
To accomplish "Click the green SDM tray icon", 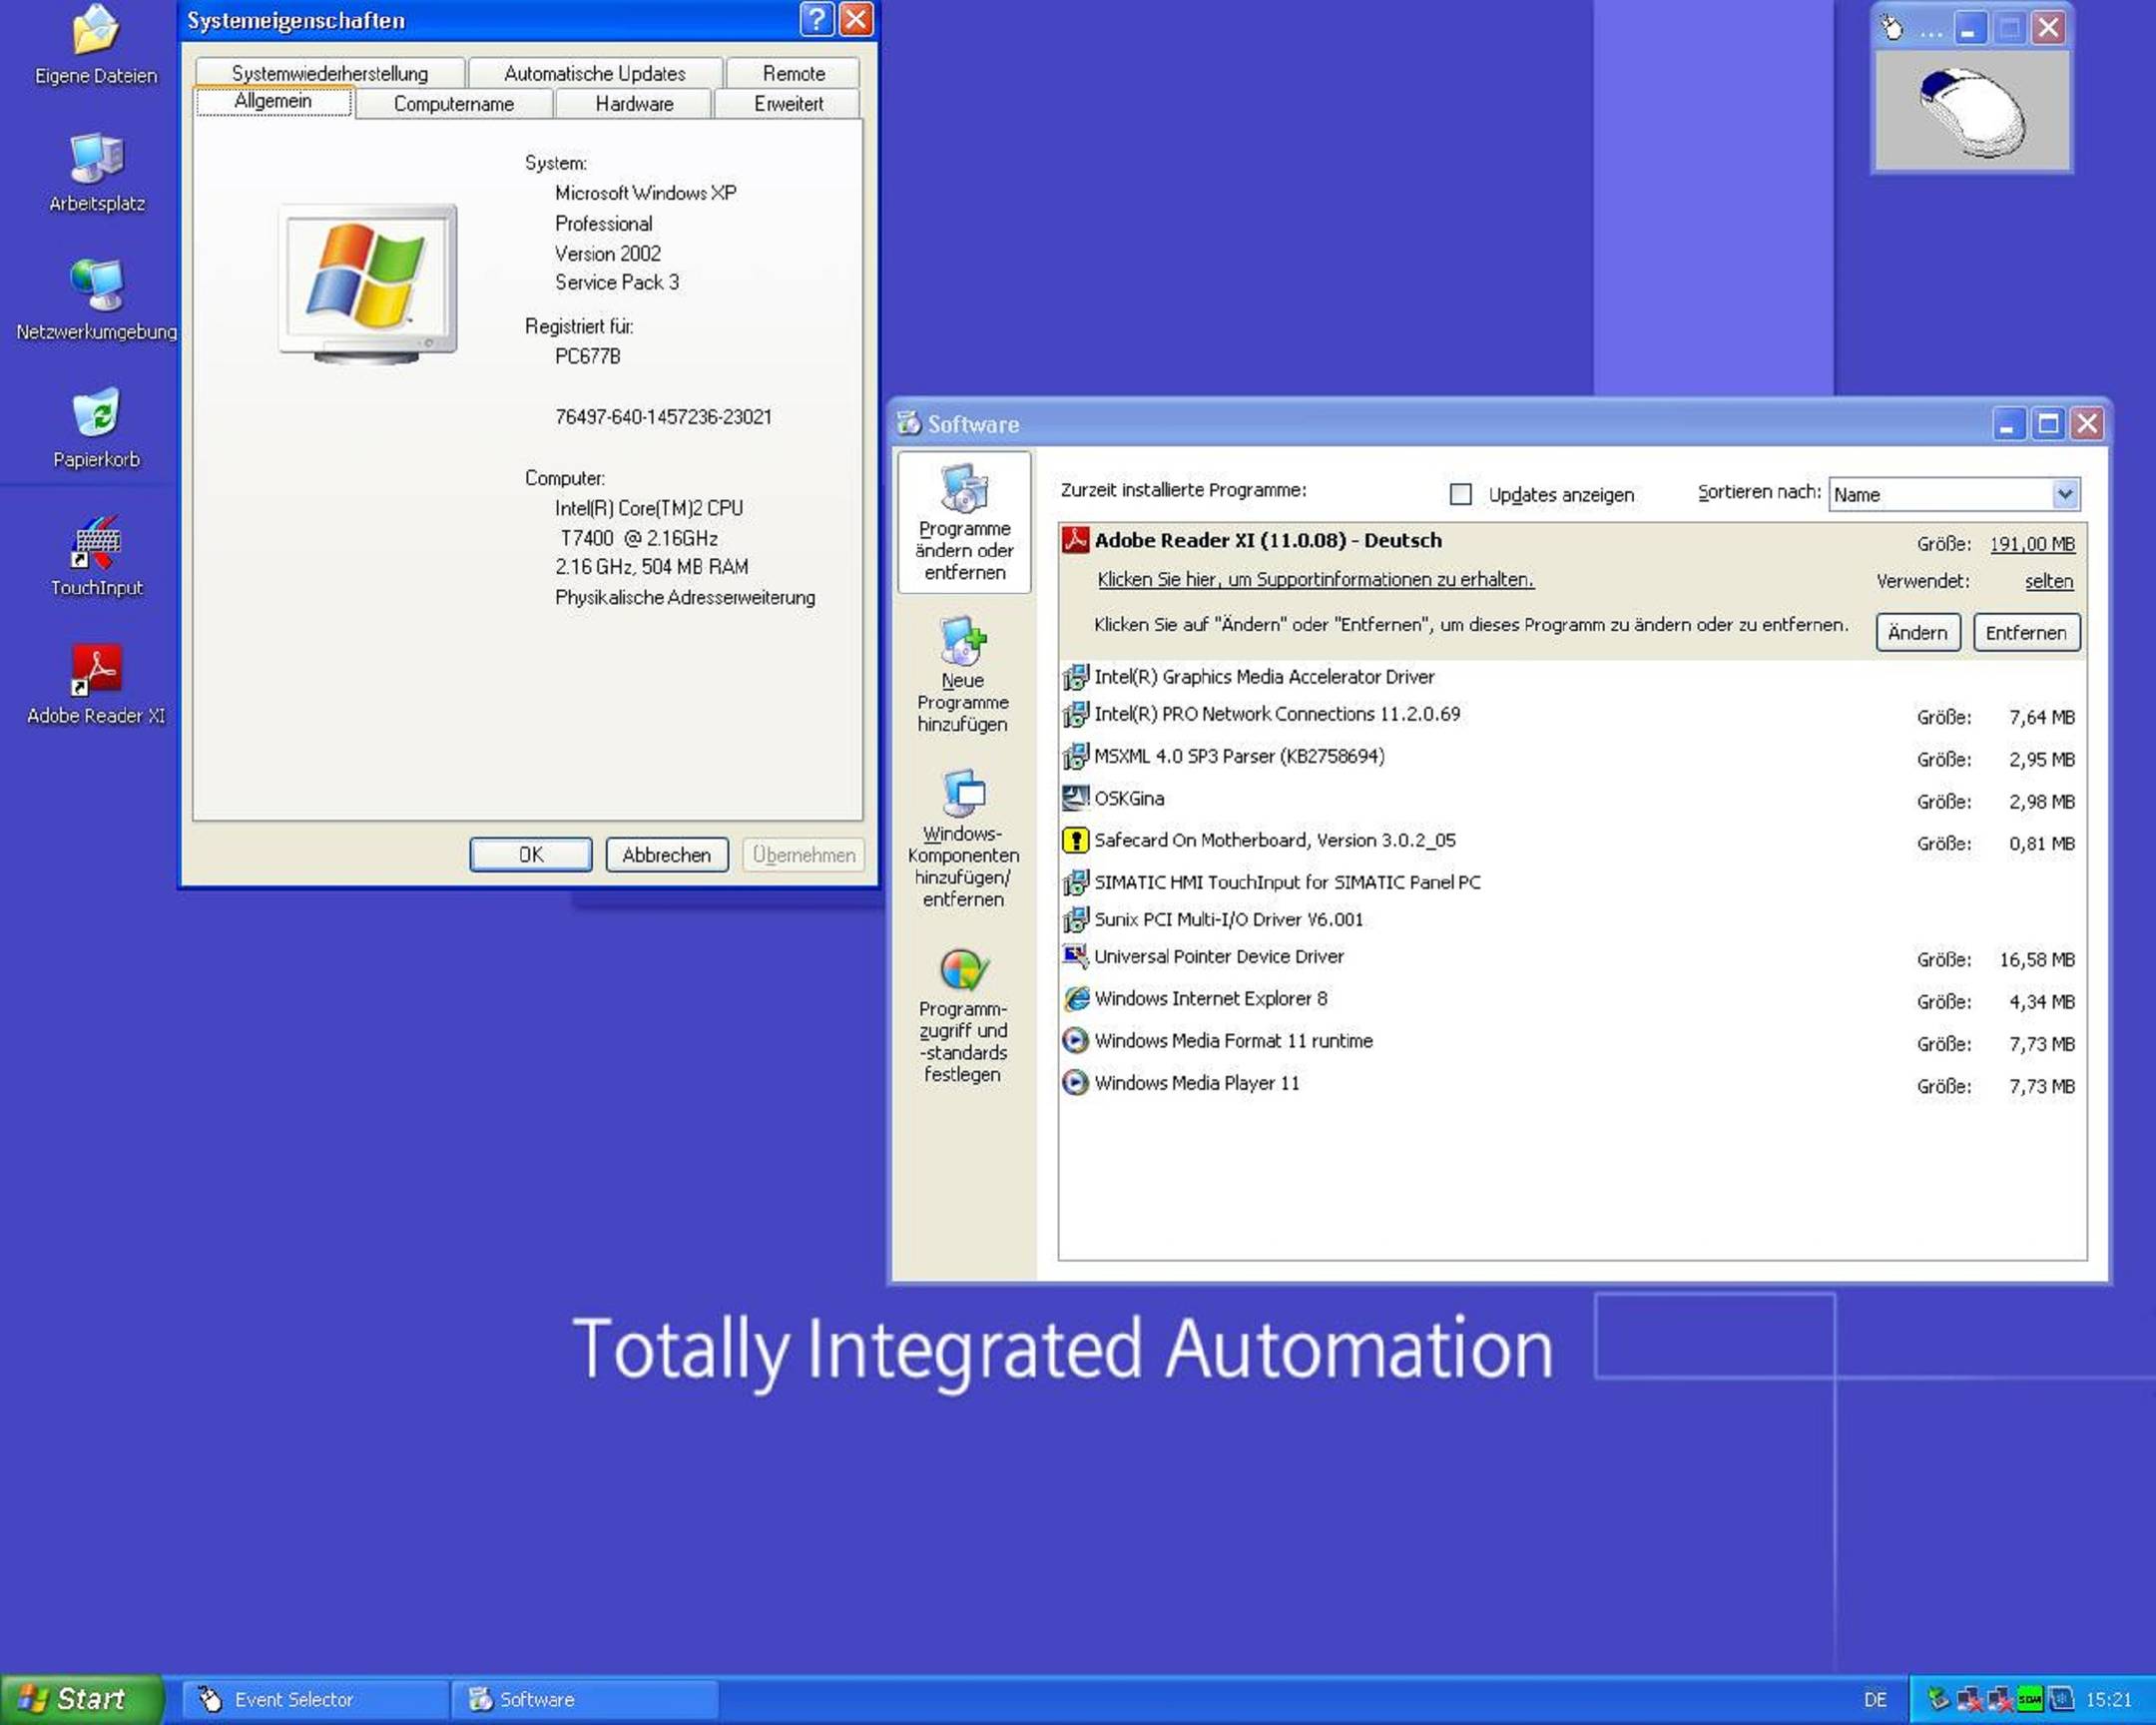I will [2029, 1699].
